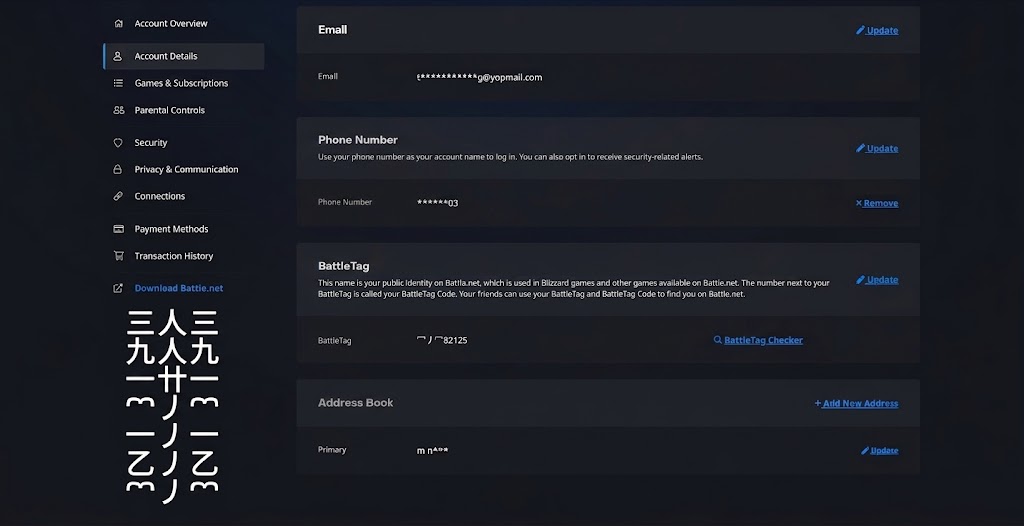Click the pencil icon beside Email Update

click(860, 30)
